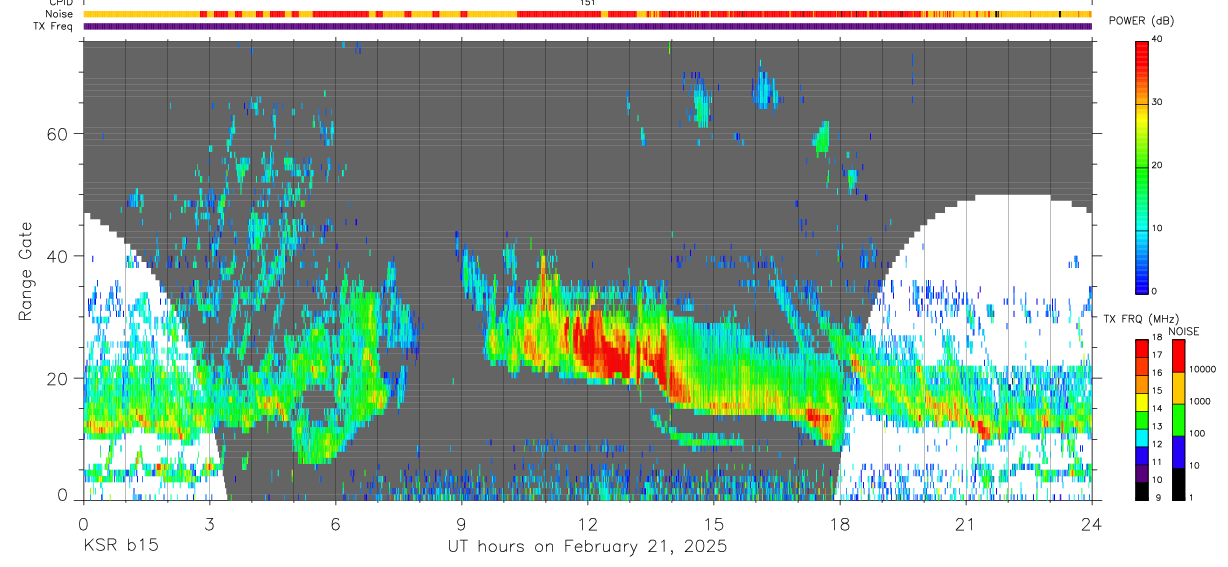The image size is (1228, 567).
Task: Click the red 17-18 MHz TX FRQ swatch
Action: [x=1142, y=349]
